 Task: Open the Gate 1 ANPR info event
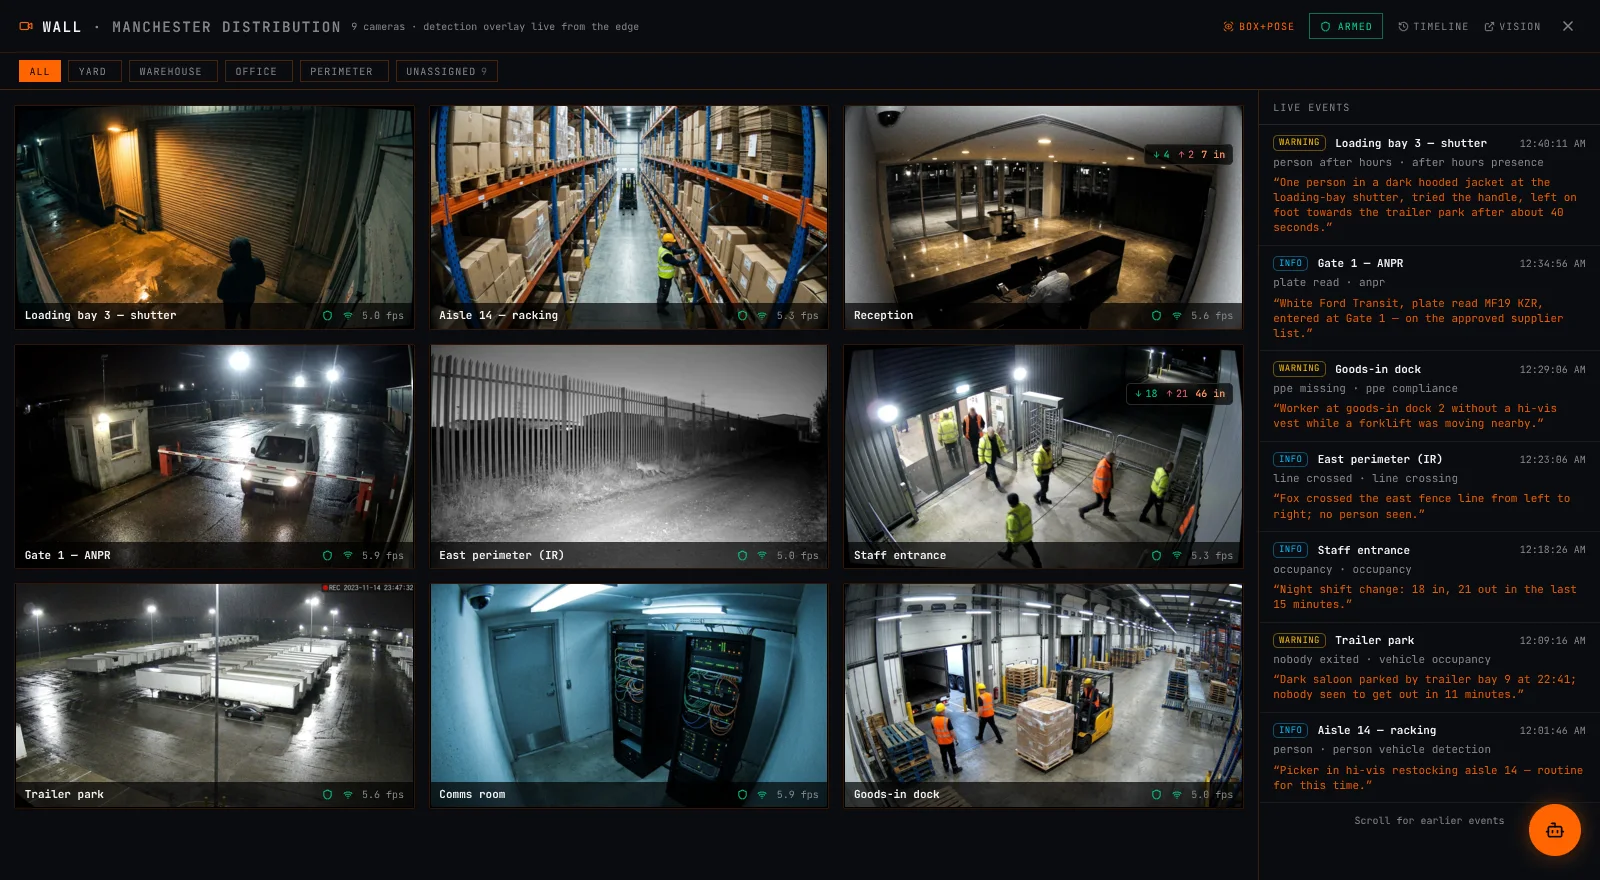[x=1428, y=298]
